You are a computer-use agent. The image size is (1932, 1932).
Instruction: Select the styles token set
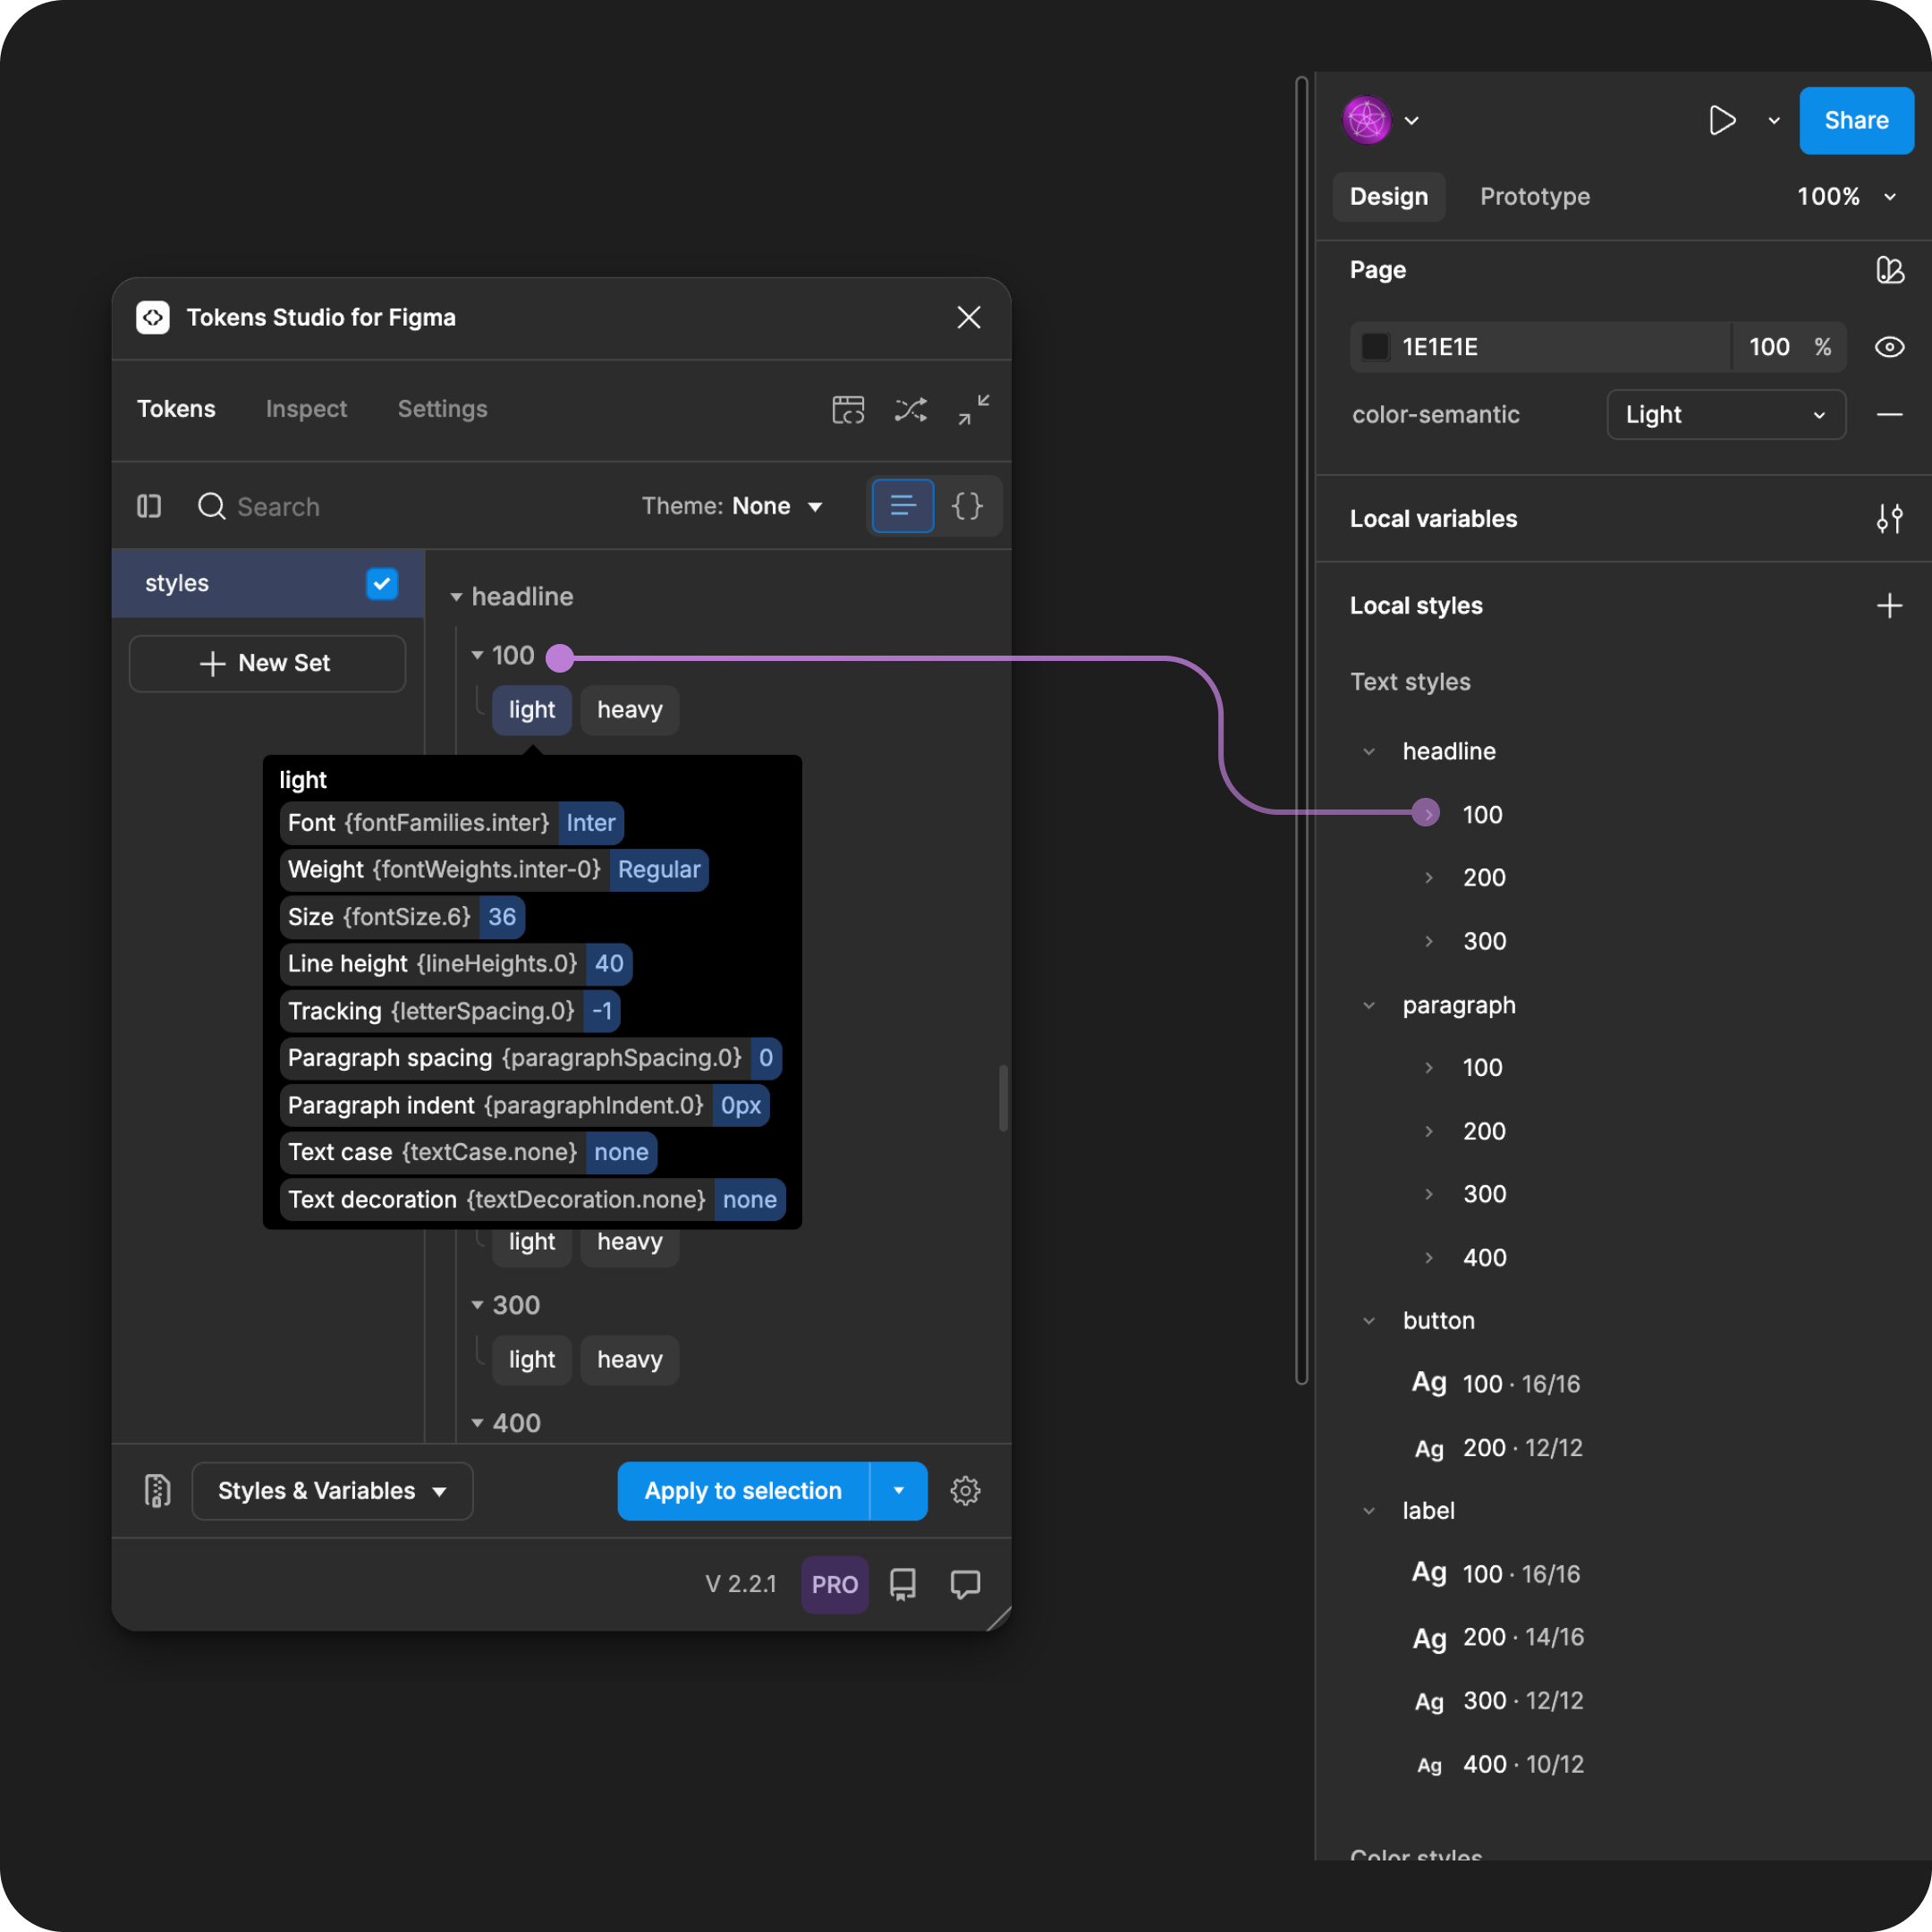(x=268, y=583)
